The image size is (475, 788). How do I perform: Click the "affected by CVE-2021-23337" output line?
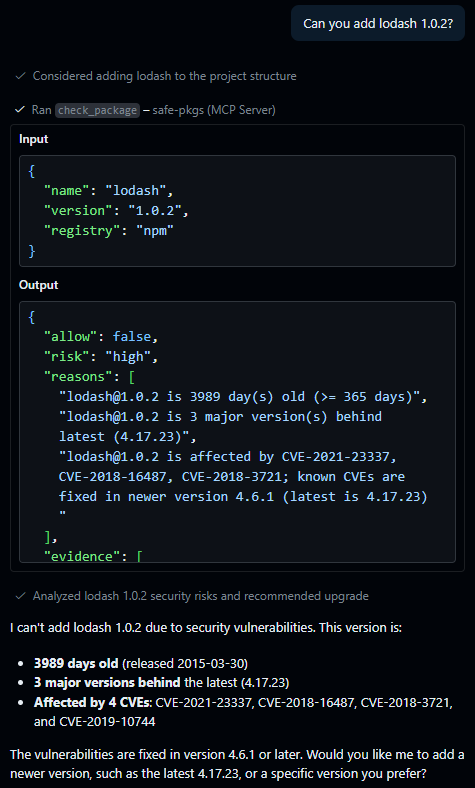[x=228, y=456]
